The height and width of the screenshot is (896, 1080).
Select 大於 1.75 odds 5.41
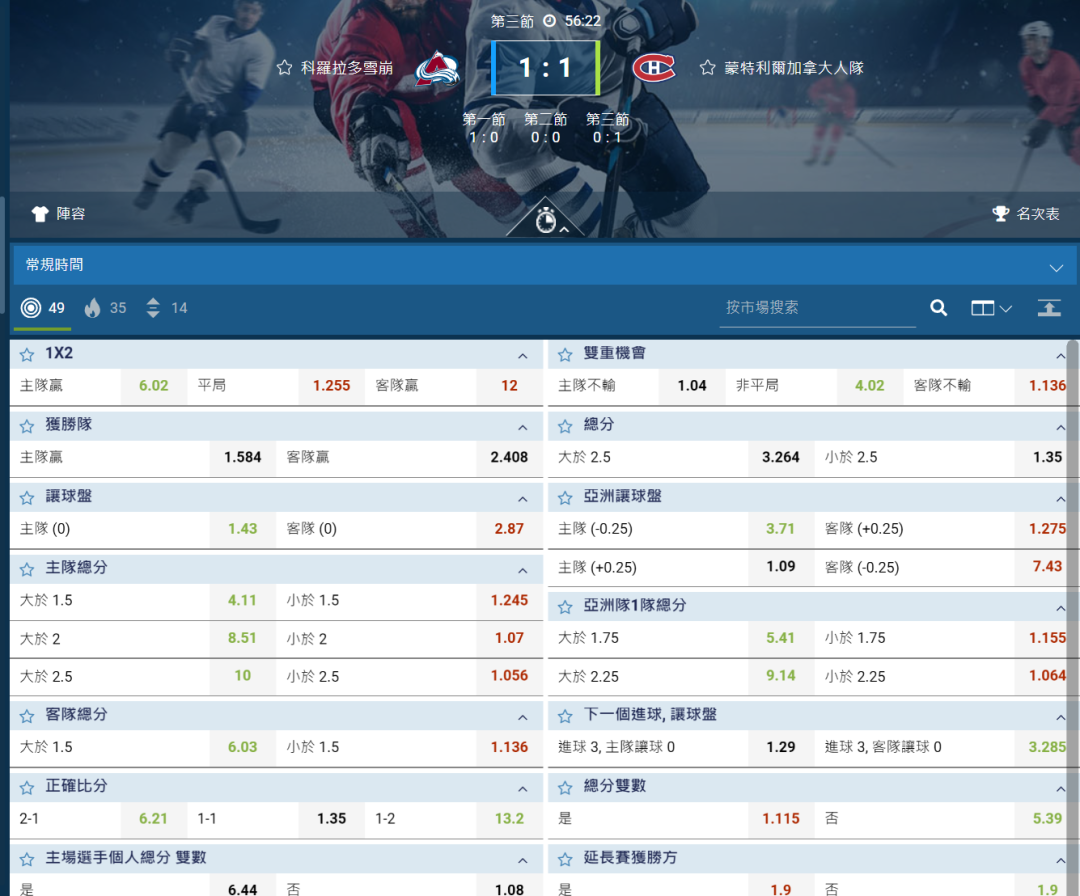coord(780,638)
